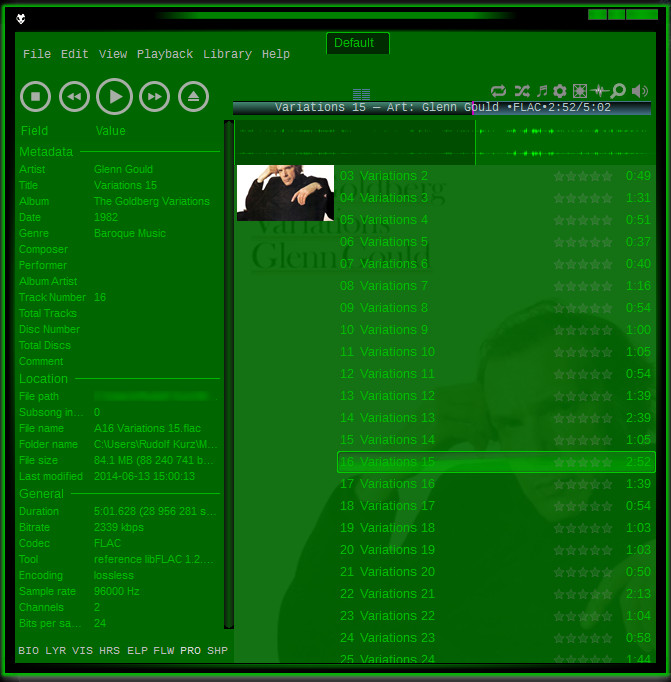Click the File name value A16 Variations 15.flac
Image resolution: width=671 pixels, height=682 pixels.
coord(147,428)
